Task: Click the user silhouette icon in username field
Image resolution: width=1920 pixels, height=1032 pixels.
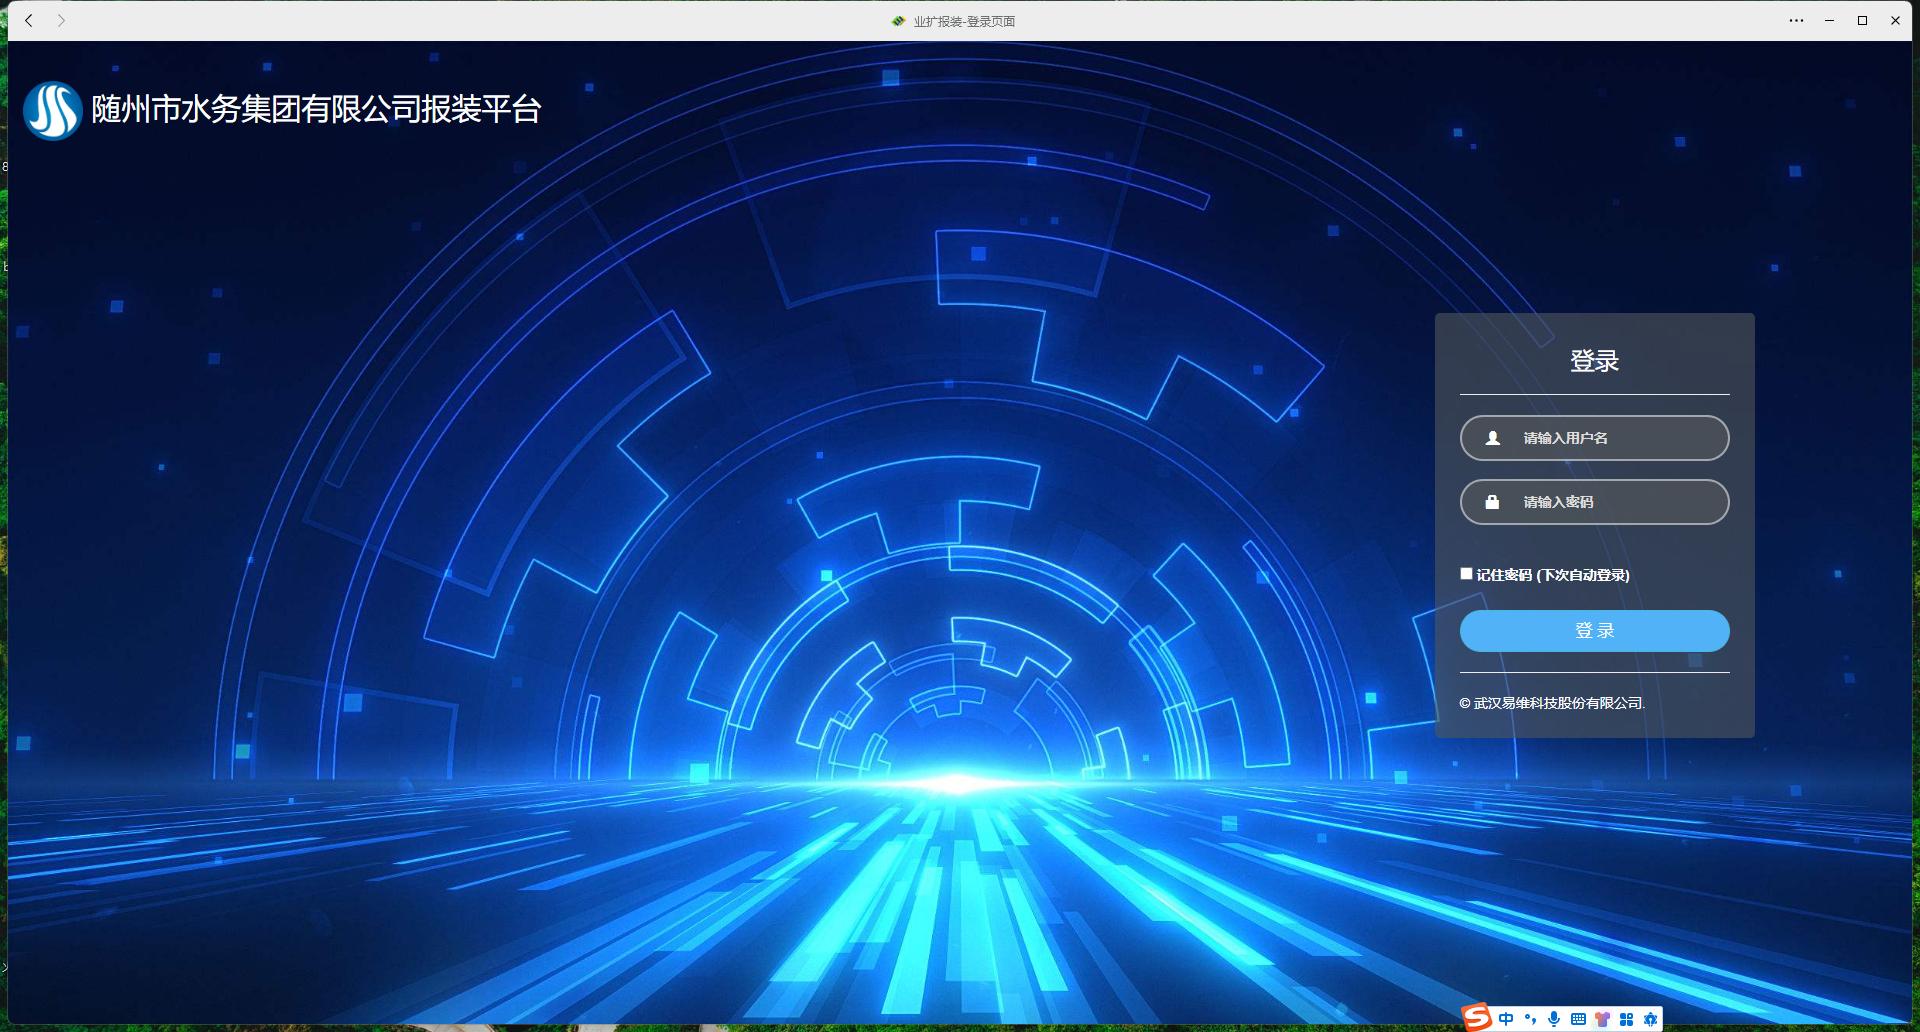Action: point(1493,438)
